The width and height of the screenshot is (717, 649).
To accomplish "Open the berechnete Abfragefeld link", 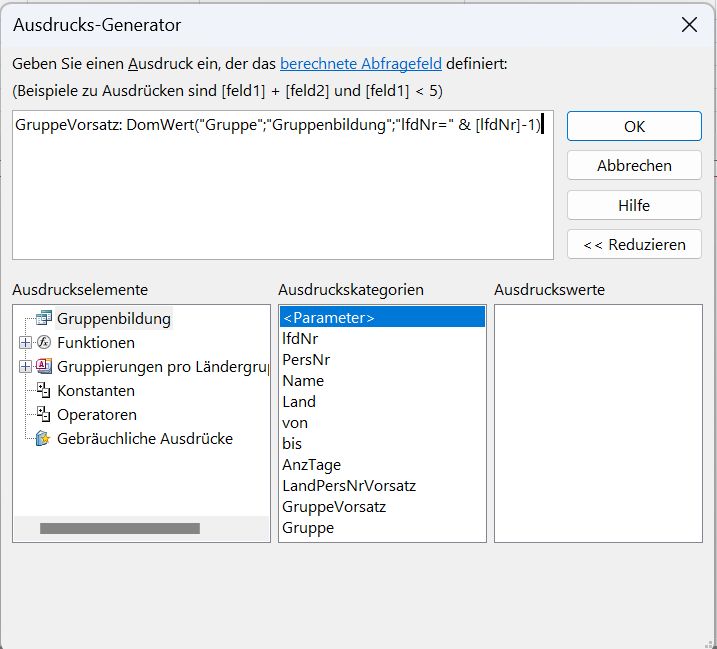I will 361,64.
